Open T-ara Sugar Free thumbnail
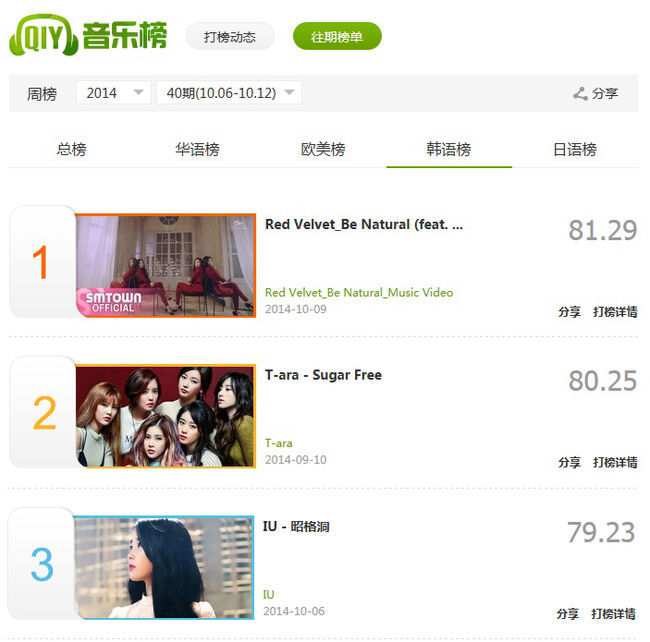Screen dimensions: 650x642 (x=165, y=416)
